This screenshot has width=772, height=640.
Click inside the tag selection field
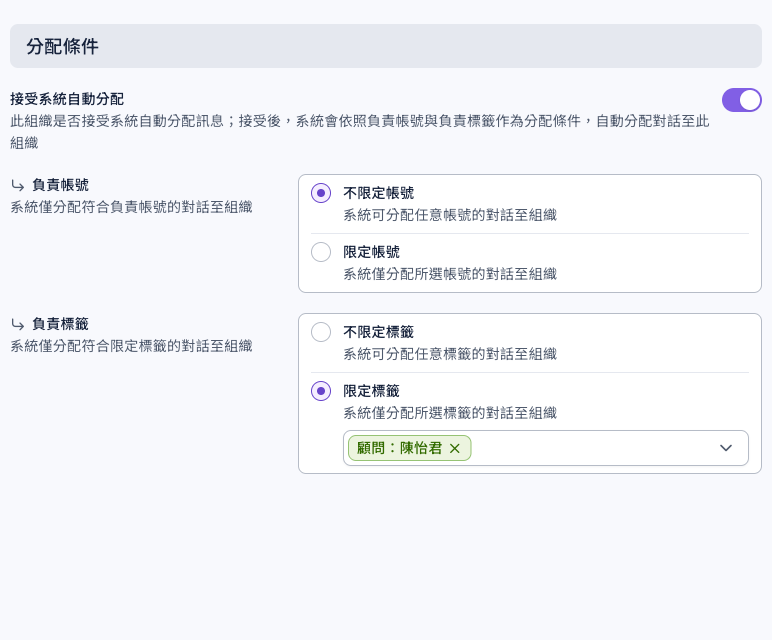coord(546,448)
